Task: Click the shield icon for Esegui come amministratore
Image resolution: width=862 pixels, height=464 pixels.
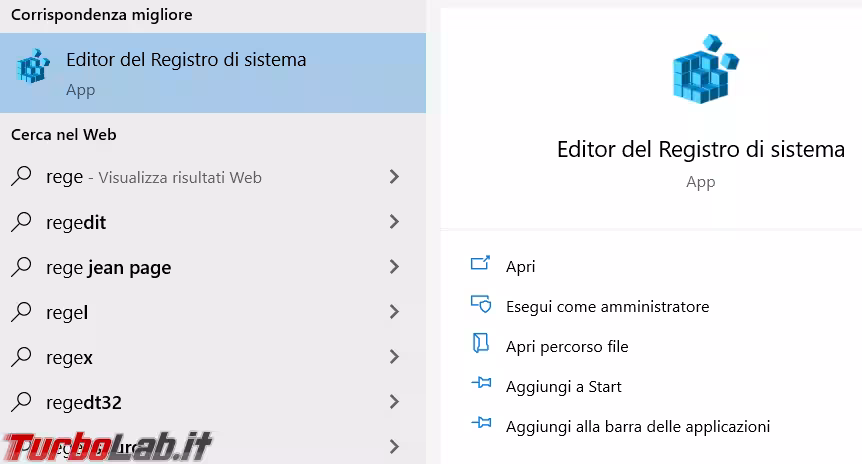Action: pyautogui.click(x=480, y=304)
